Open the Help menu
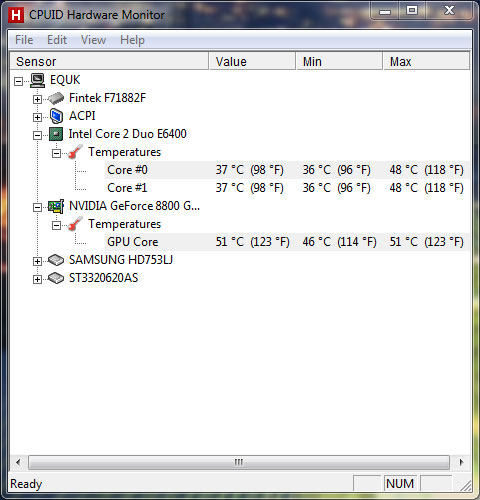Image resolution: width=480 pixels, height=500 pixels. click(132, 40)
